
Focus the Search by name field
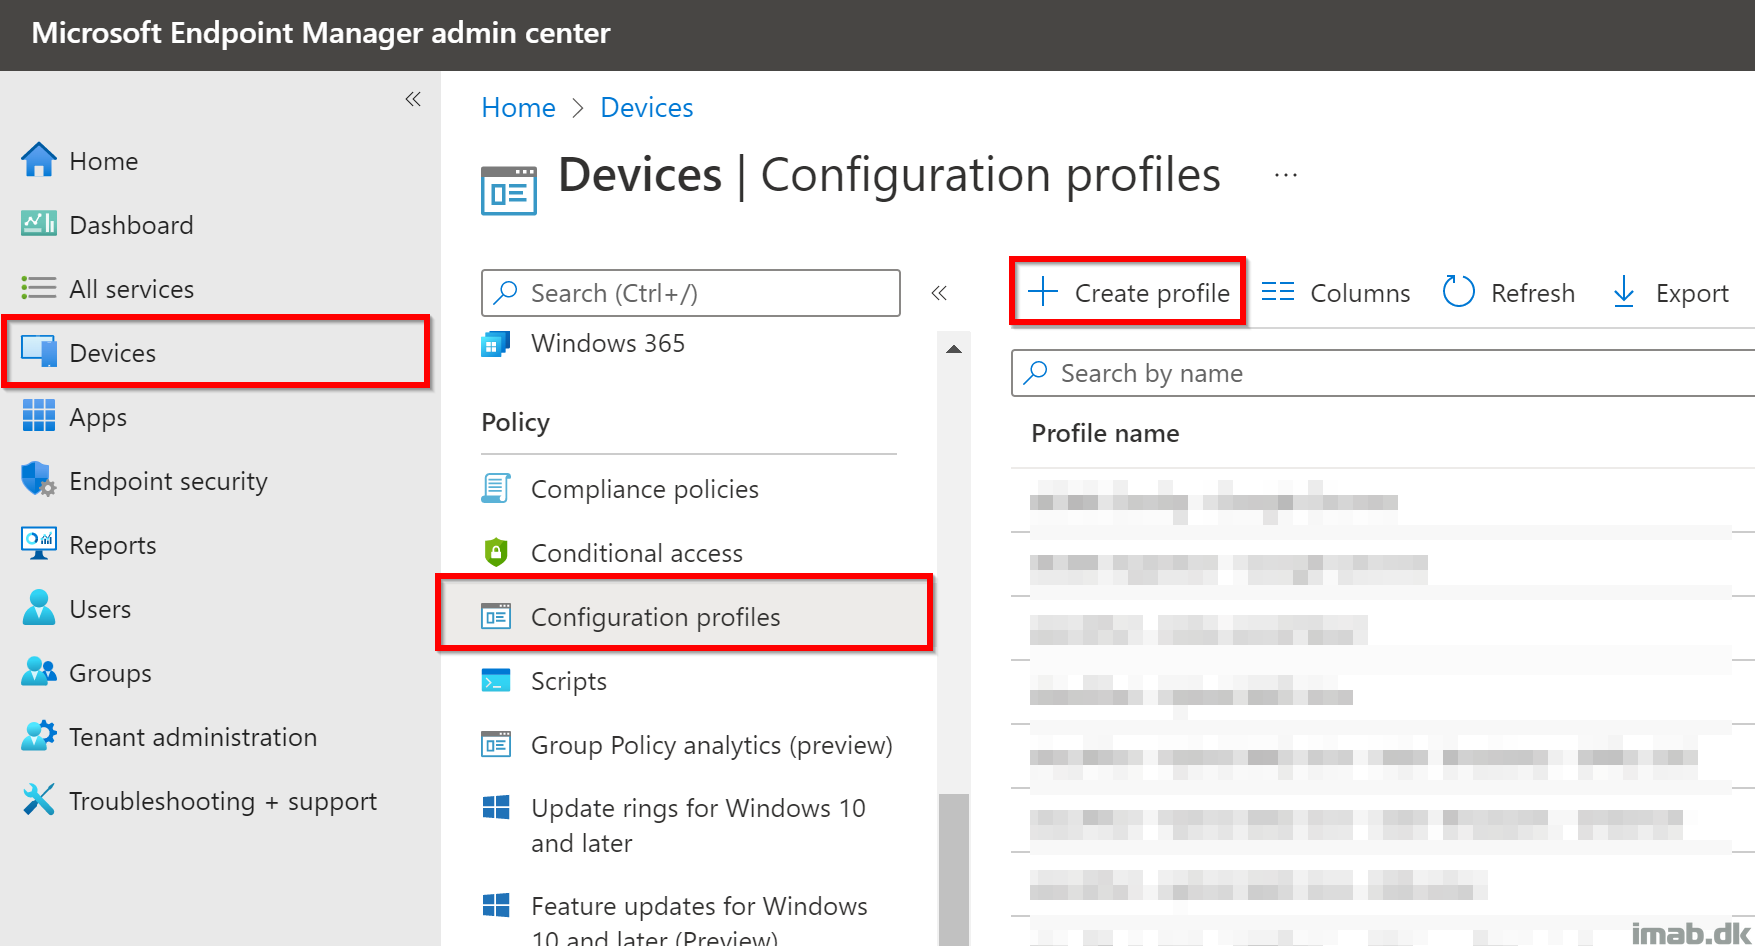[1383, 373]
